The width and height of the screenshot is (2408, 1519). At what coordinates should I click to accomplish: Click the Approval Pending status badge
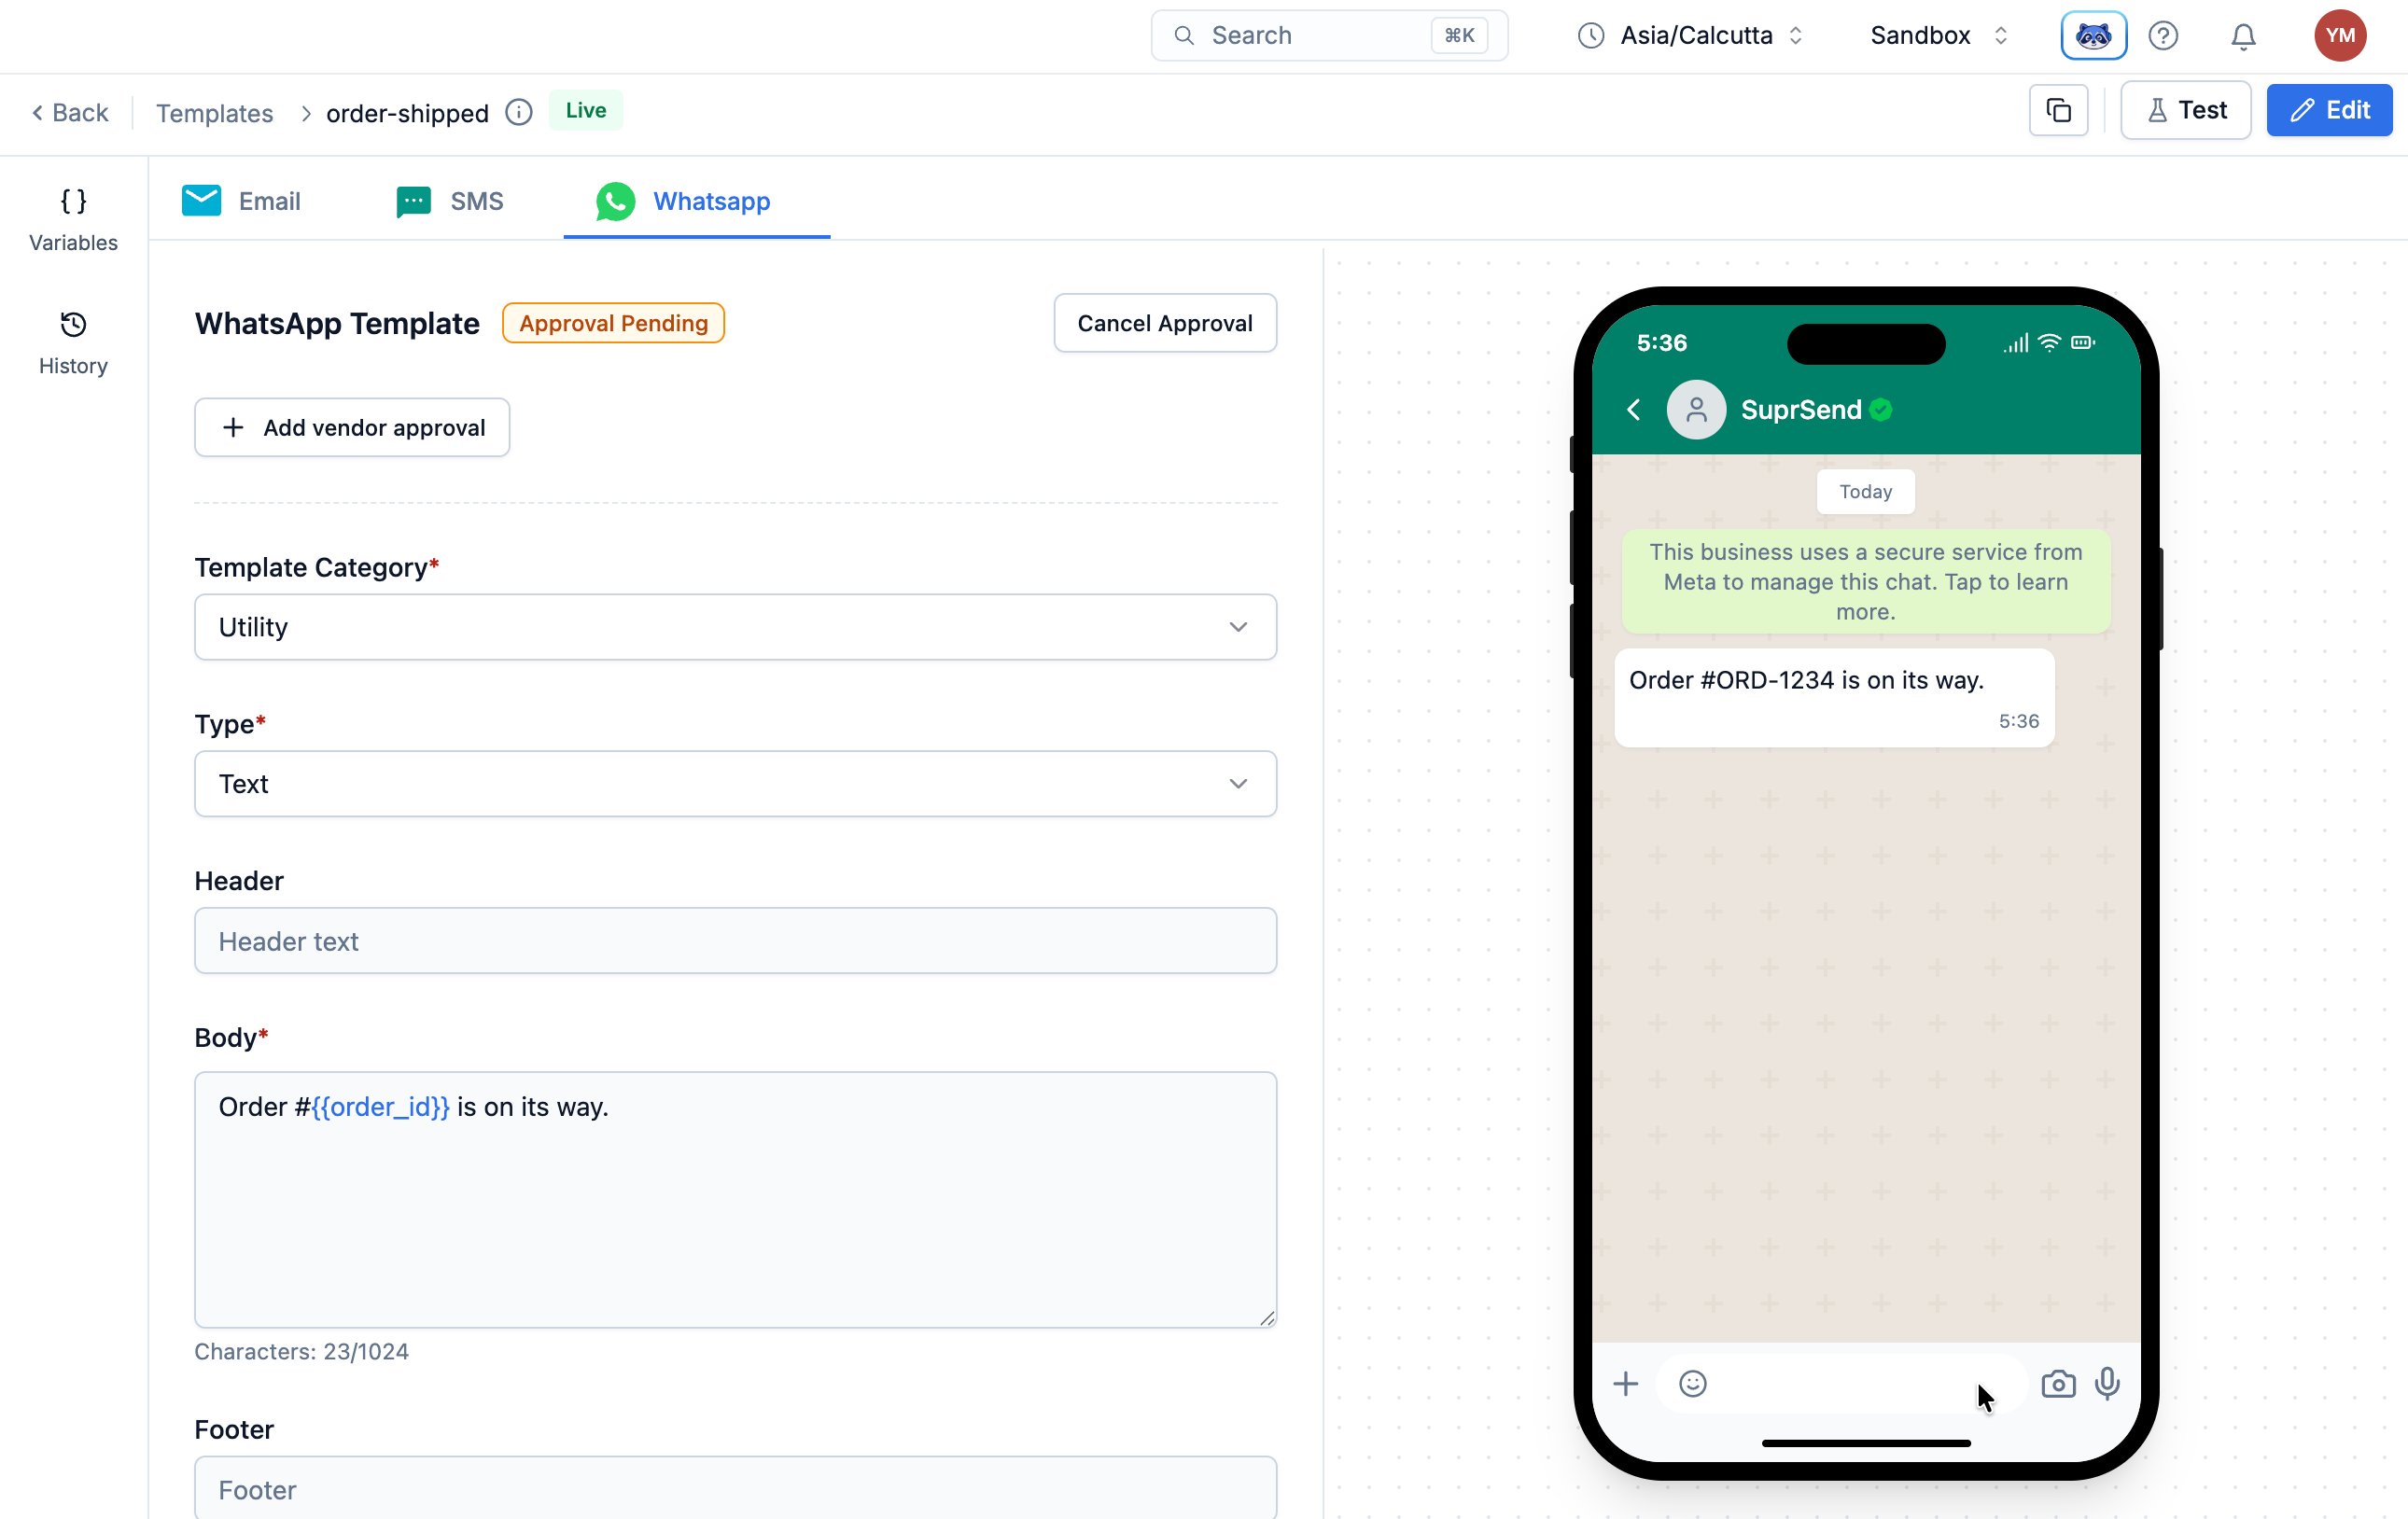613,323
